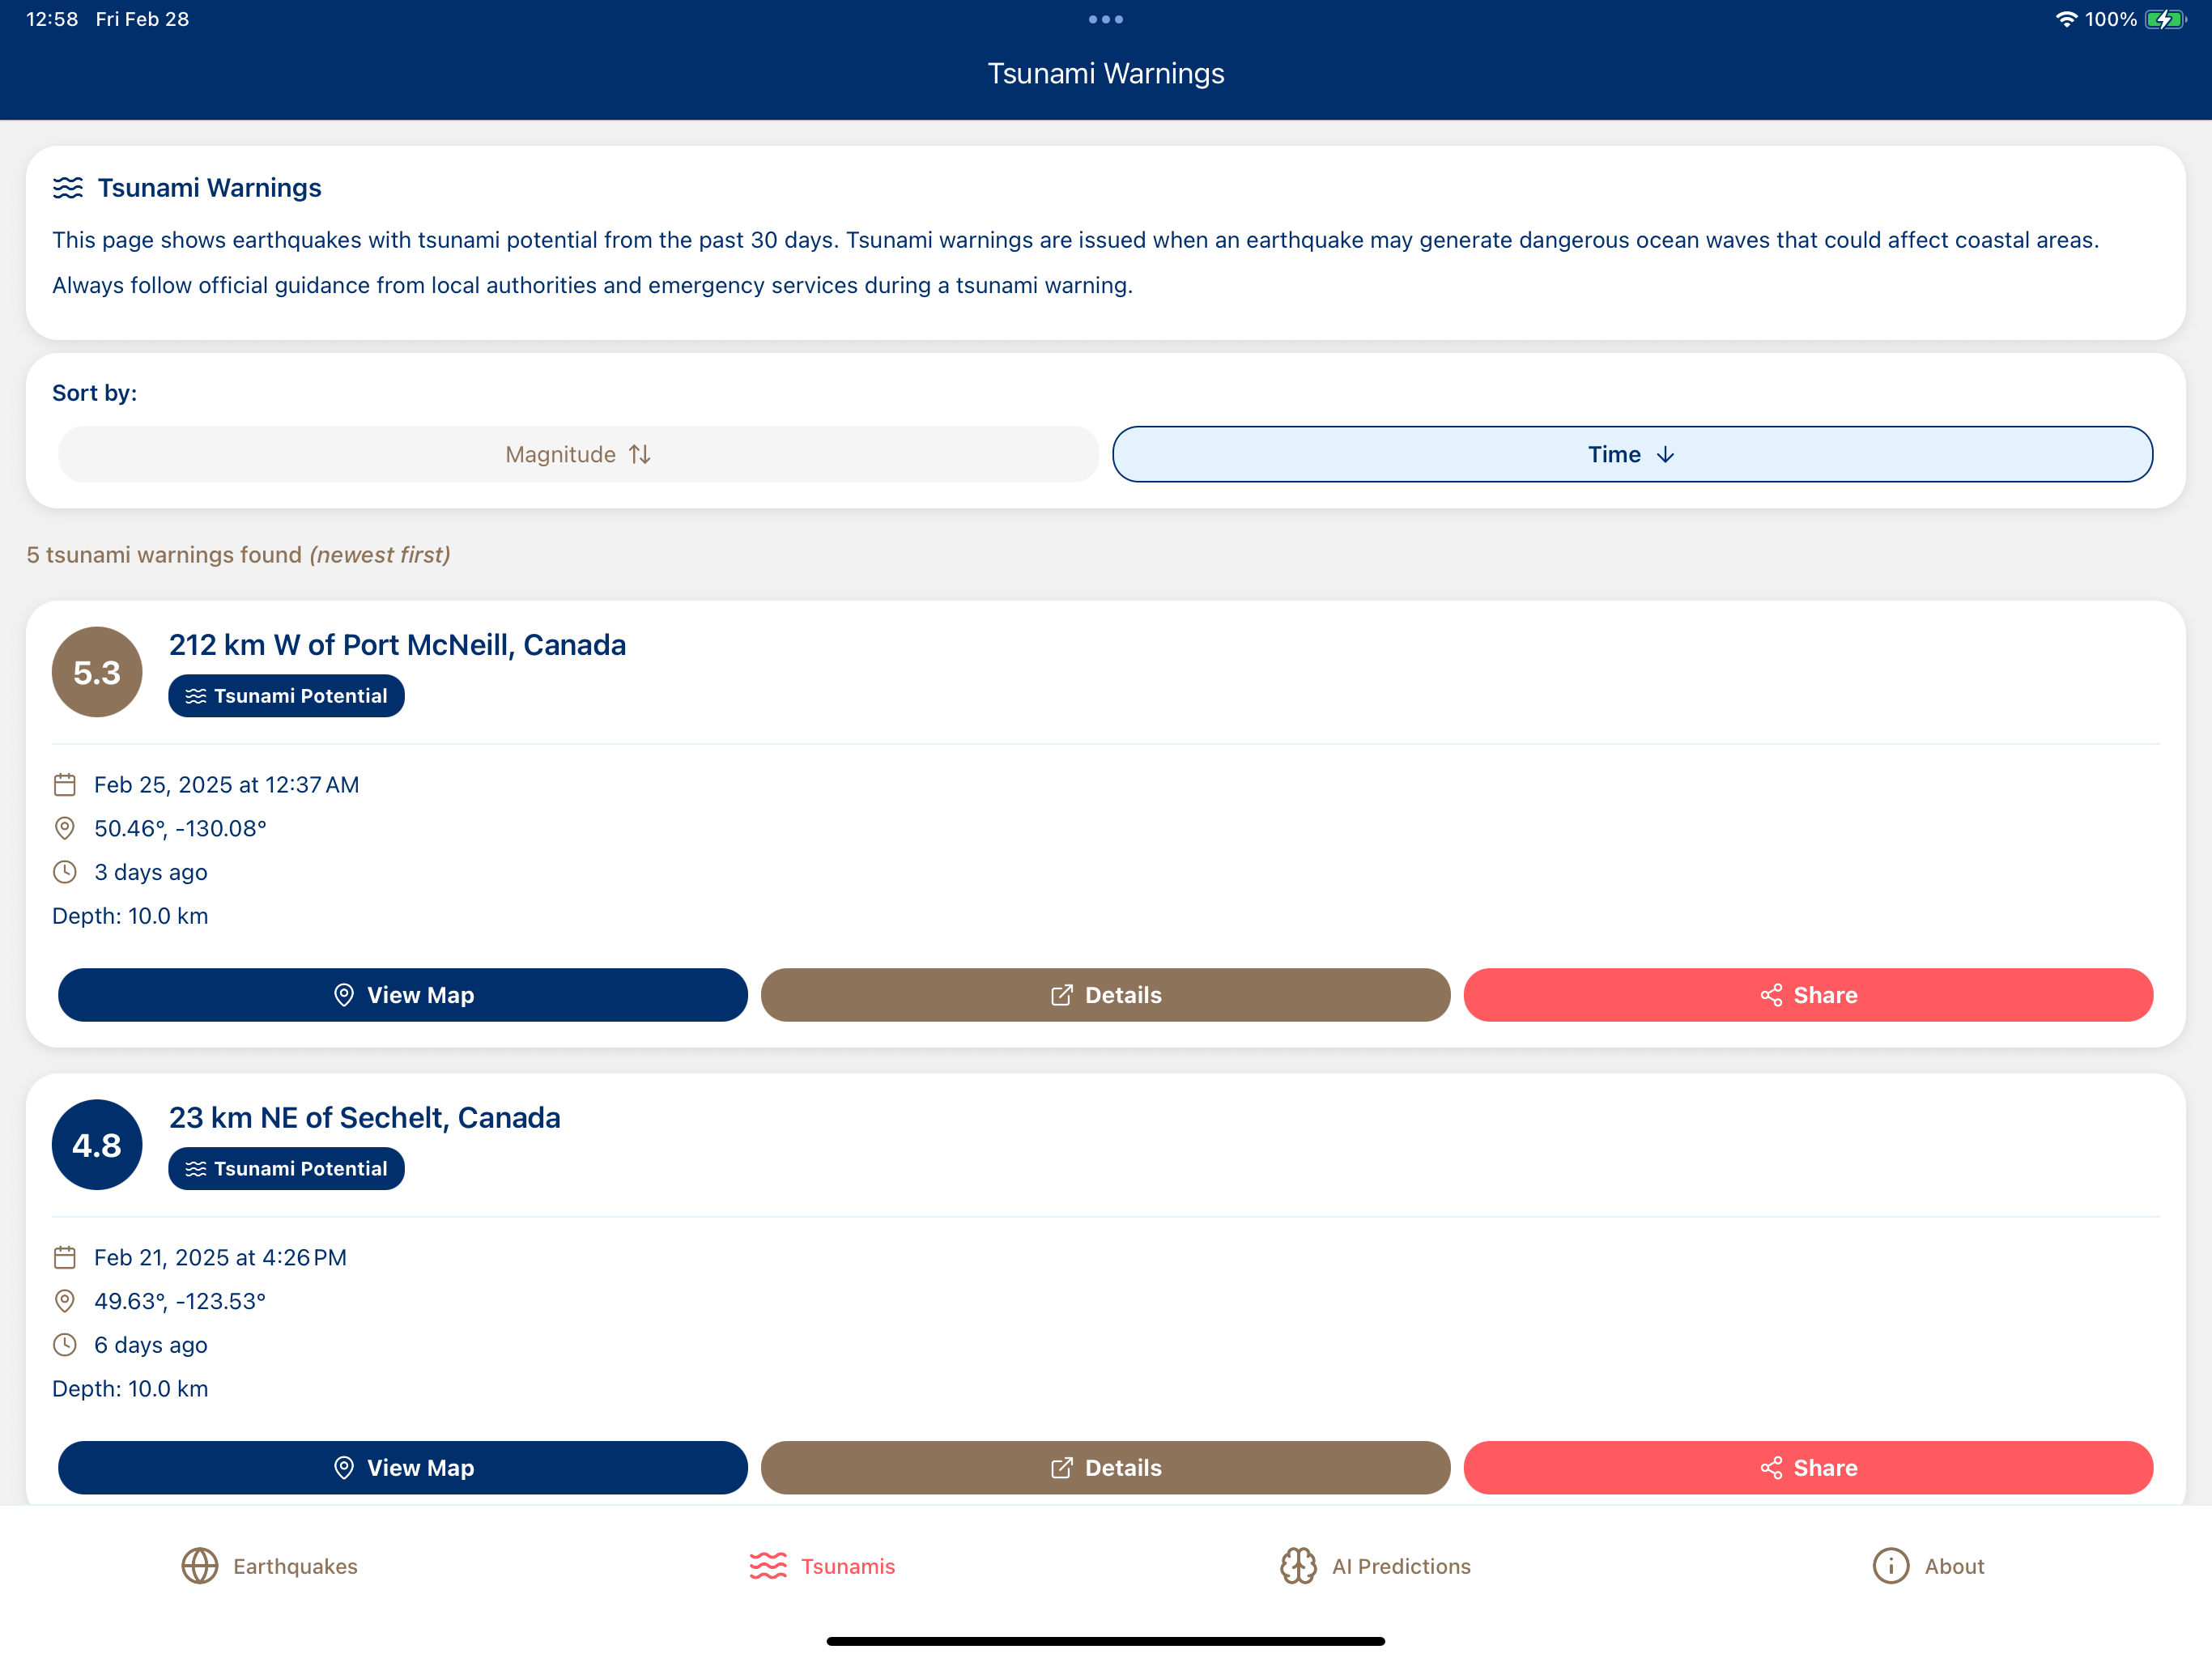Tap the text 'Feb 25, 2025 at 12:37 AM'
This screenshot has width=2212, height=1658.
click(226, 785)
